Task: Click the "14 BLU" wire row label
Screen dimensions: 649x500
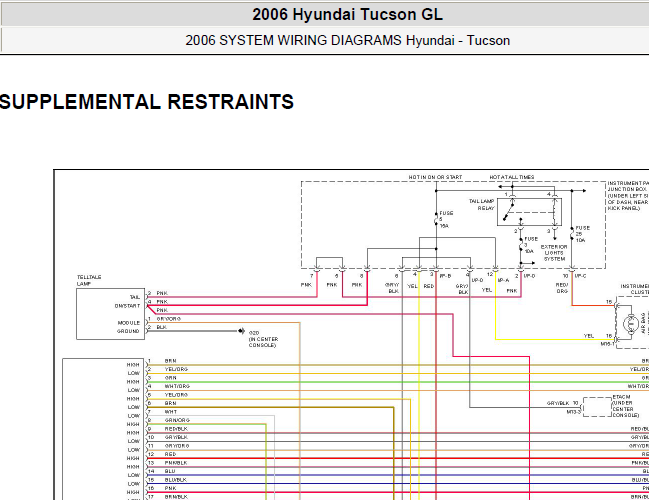Action: coord(161,471)
